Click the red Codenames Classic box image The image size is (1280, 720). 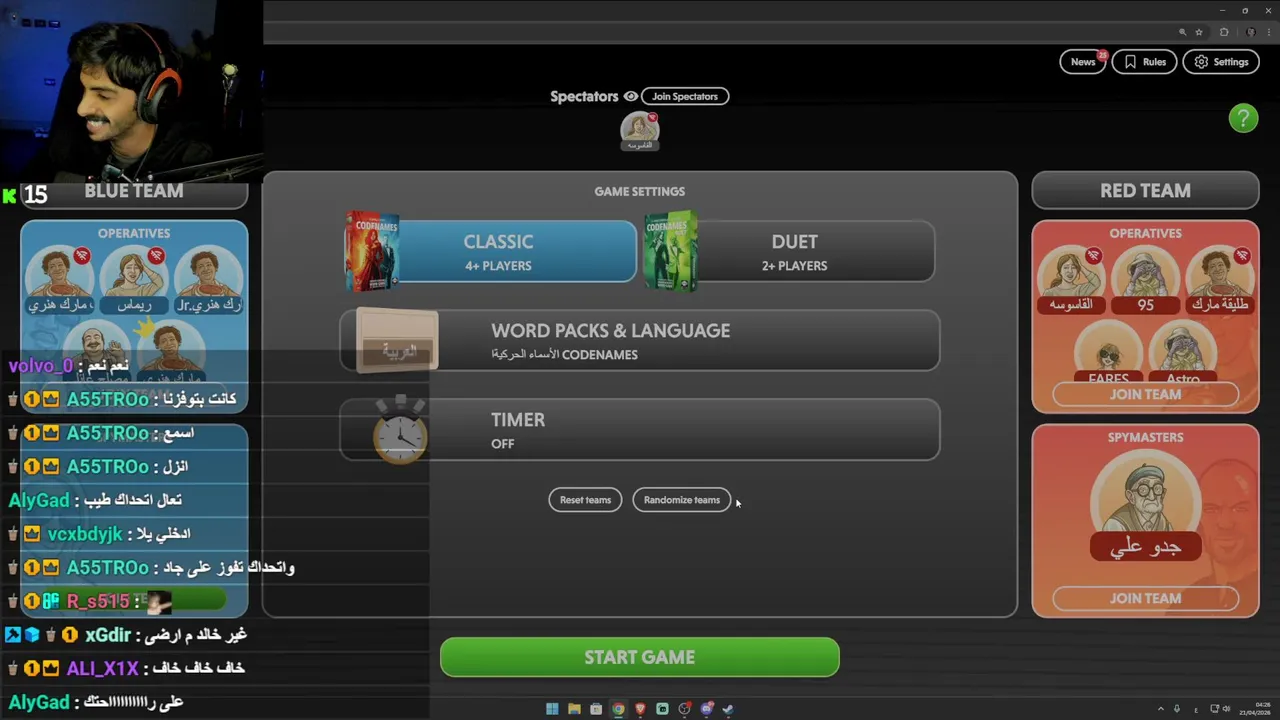(372, 250)
